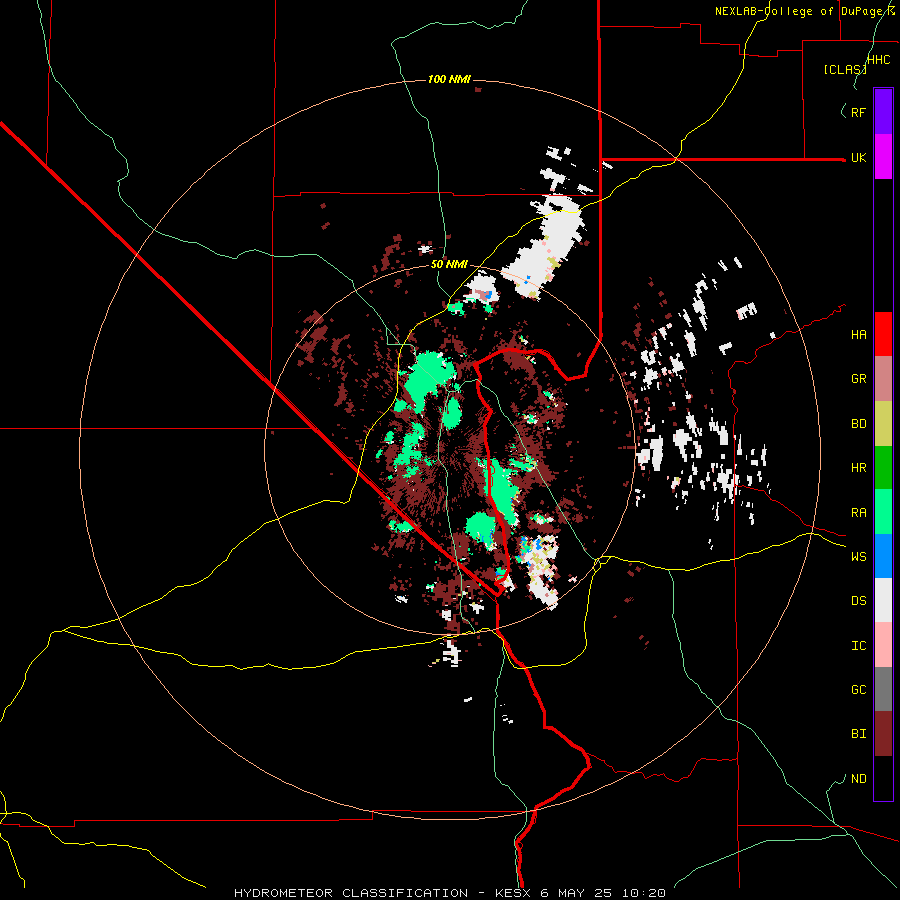Image resolution: width=900 pixels, height=900 pixels.
Task: Click the ND black legend swatch
Action: [883, 778]
